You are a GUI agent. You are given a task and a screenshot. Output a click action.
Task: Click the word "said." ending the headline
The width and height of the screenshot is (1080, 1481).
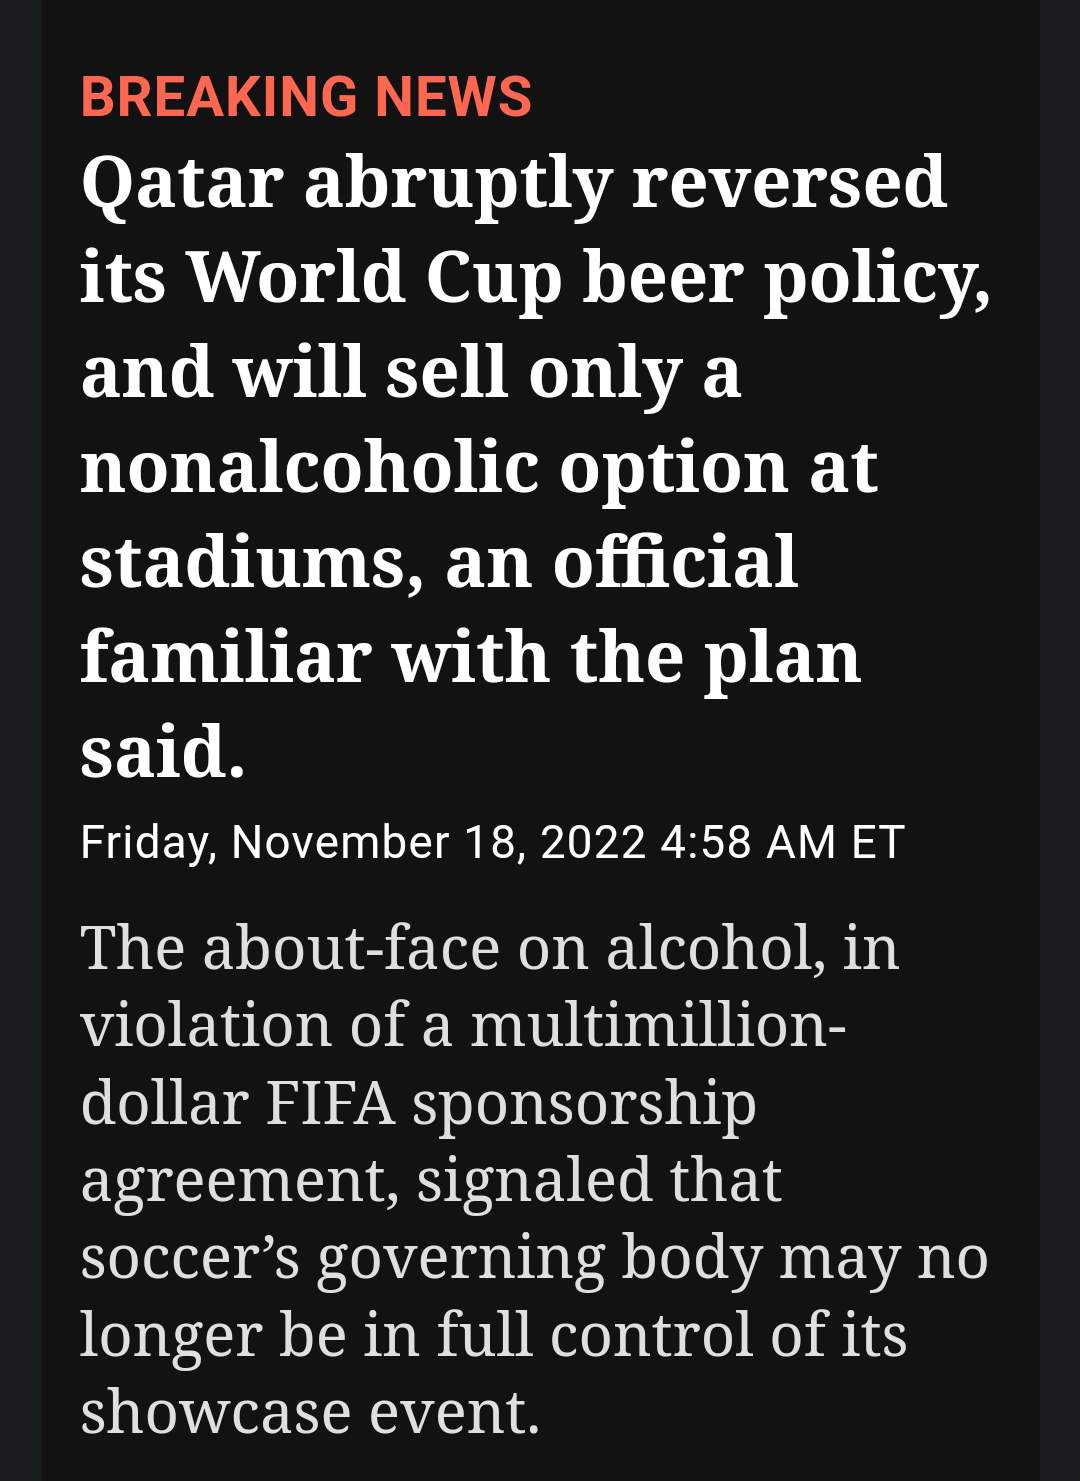162,752
